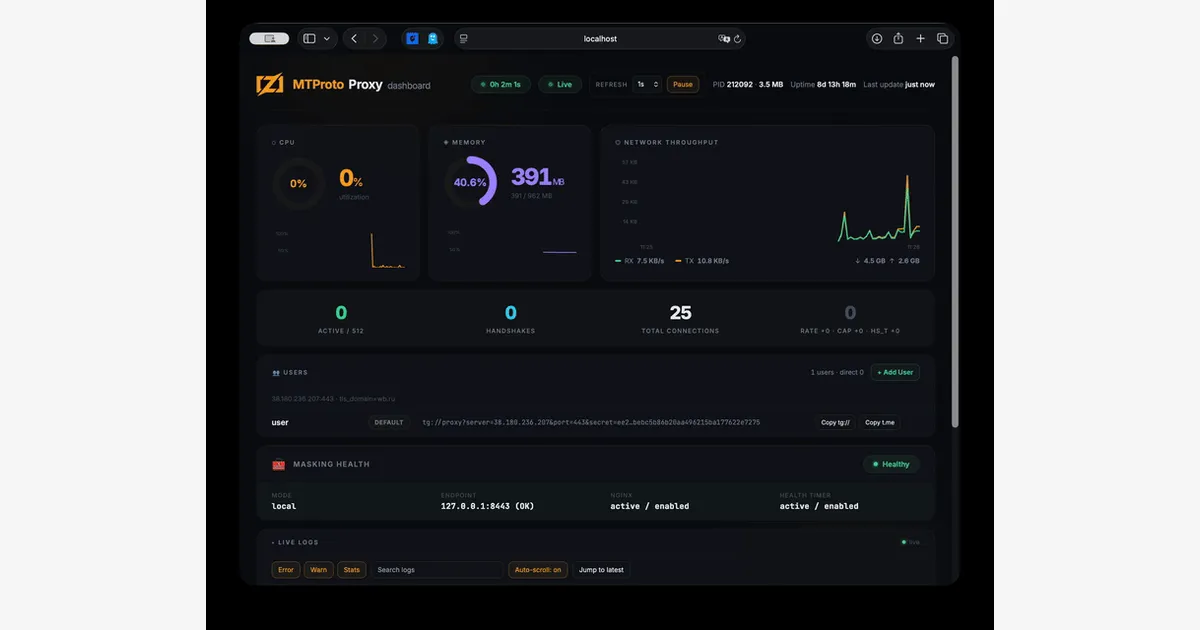Viewport: 1200px width, 630px height.
Task: Click the Total Connections 25 counter
Action: pyautogui.click(x=680, y=319)
